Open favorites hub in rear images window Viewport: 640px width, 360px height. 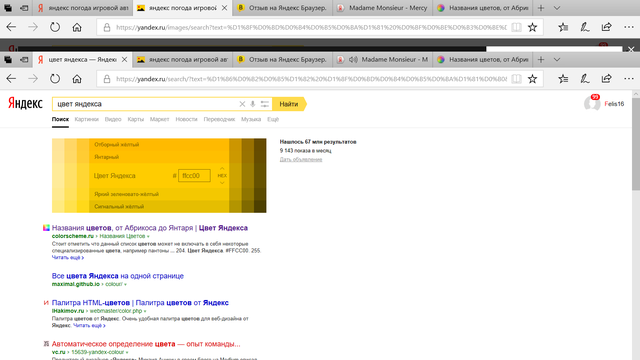563,27
